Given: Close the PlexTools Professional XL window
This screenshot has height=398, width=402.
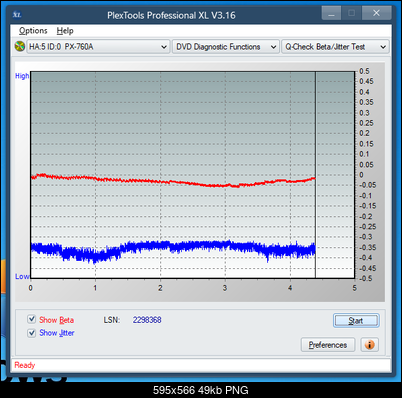Looking at the screenshot, I should point(376,13).
